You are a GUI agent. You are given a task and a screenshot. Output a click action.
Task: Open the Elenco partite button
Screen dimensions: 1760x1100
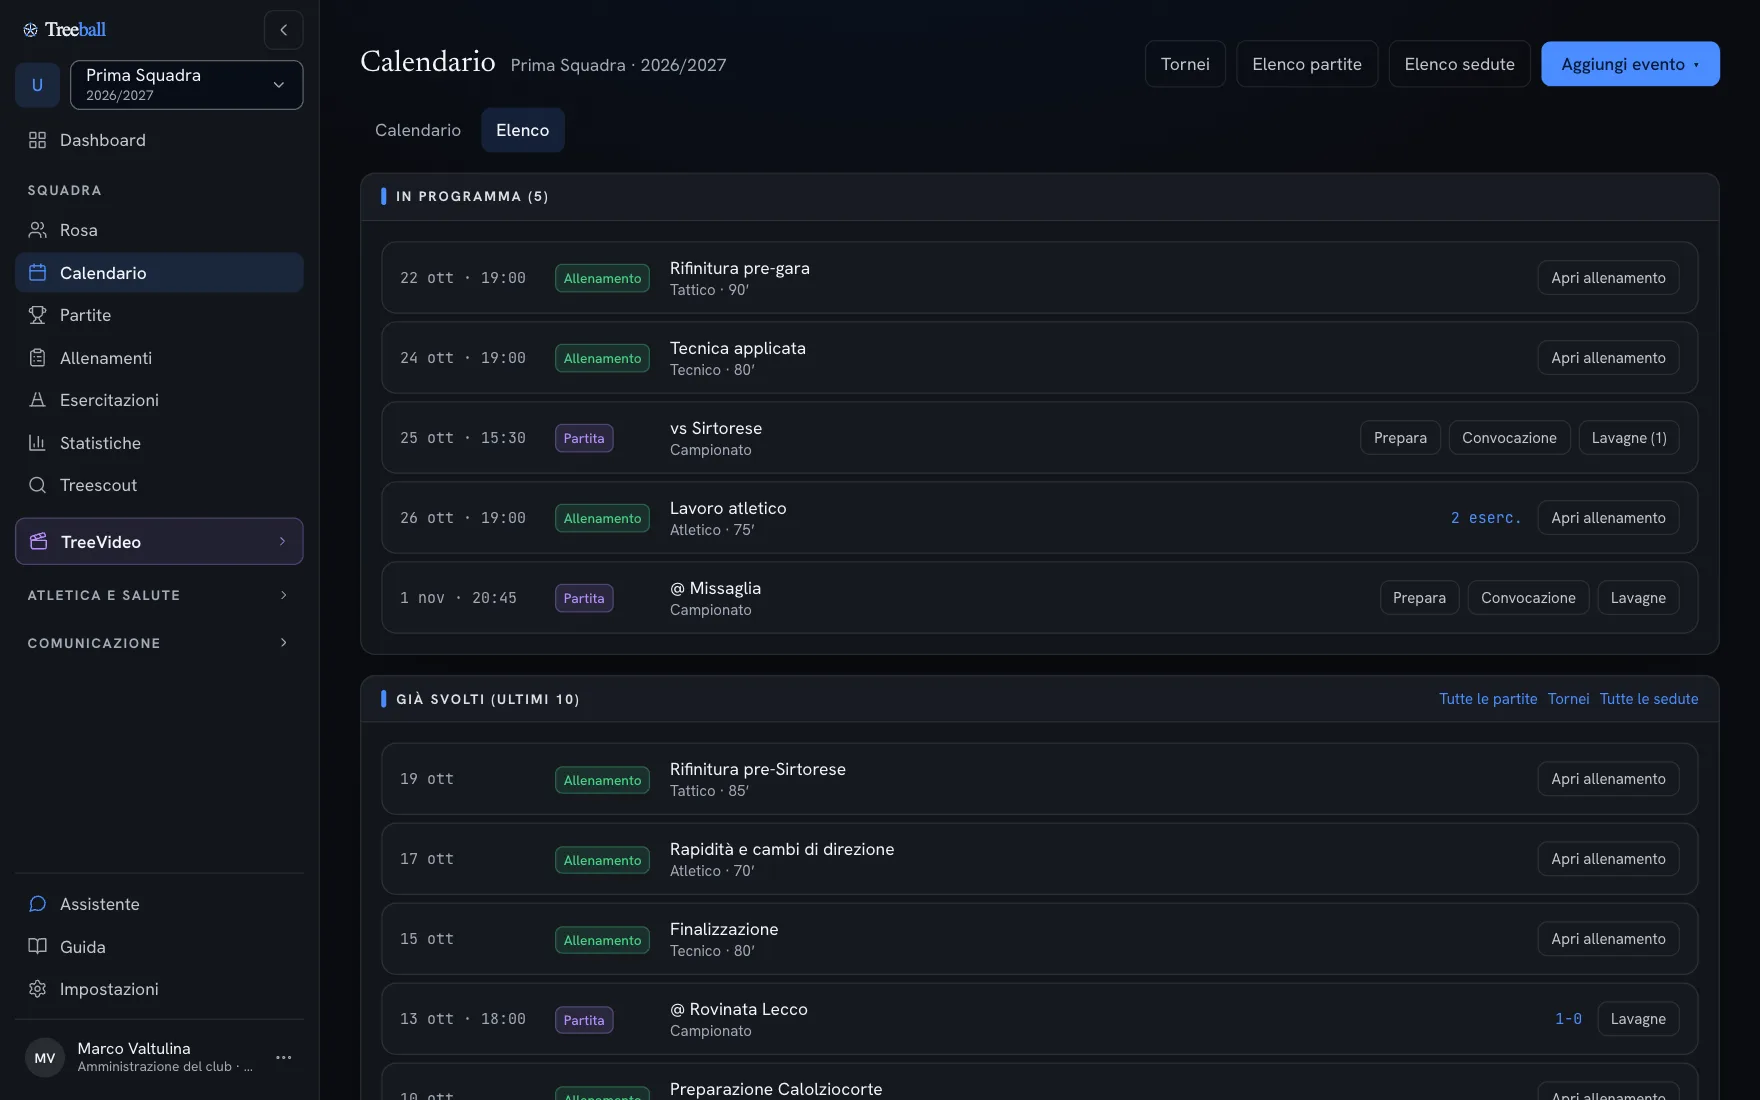(x=1307, y=64)
